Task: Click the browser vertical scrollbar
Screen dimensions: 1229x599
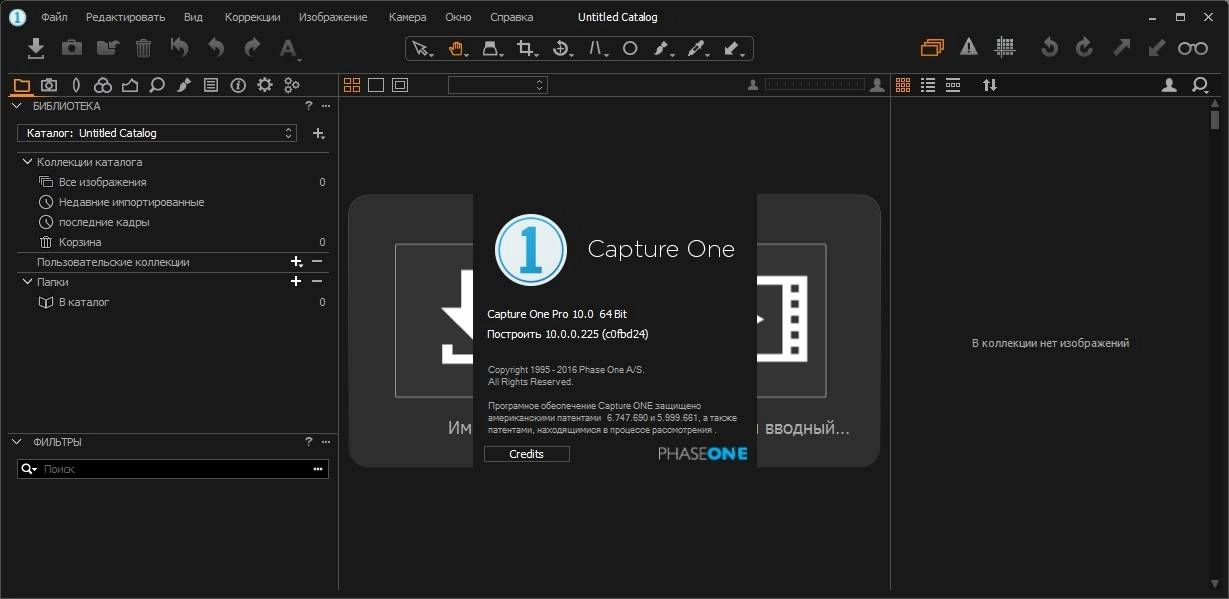Action: click(x=1215, y=118)
